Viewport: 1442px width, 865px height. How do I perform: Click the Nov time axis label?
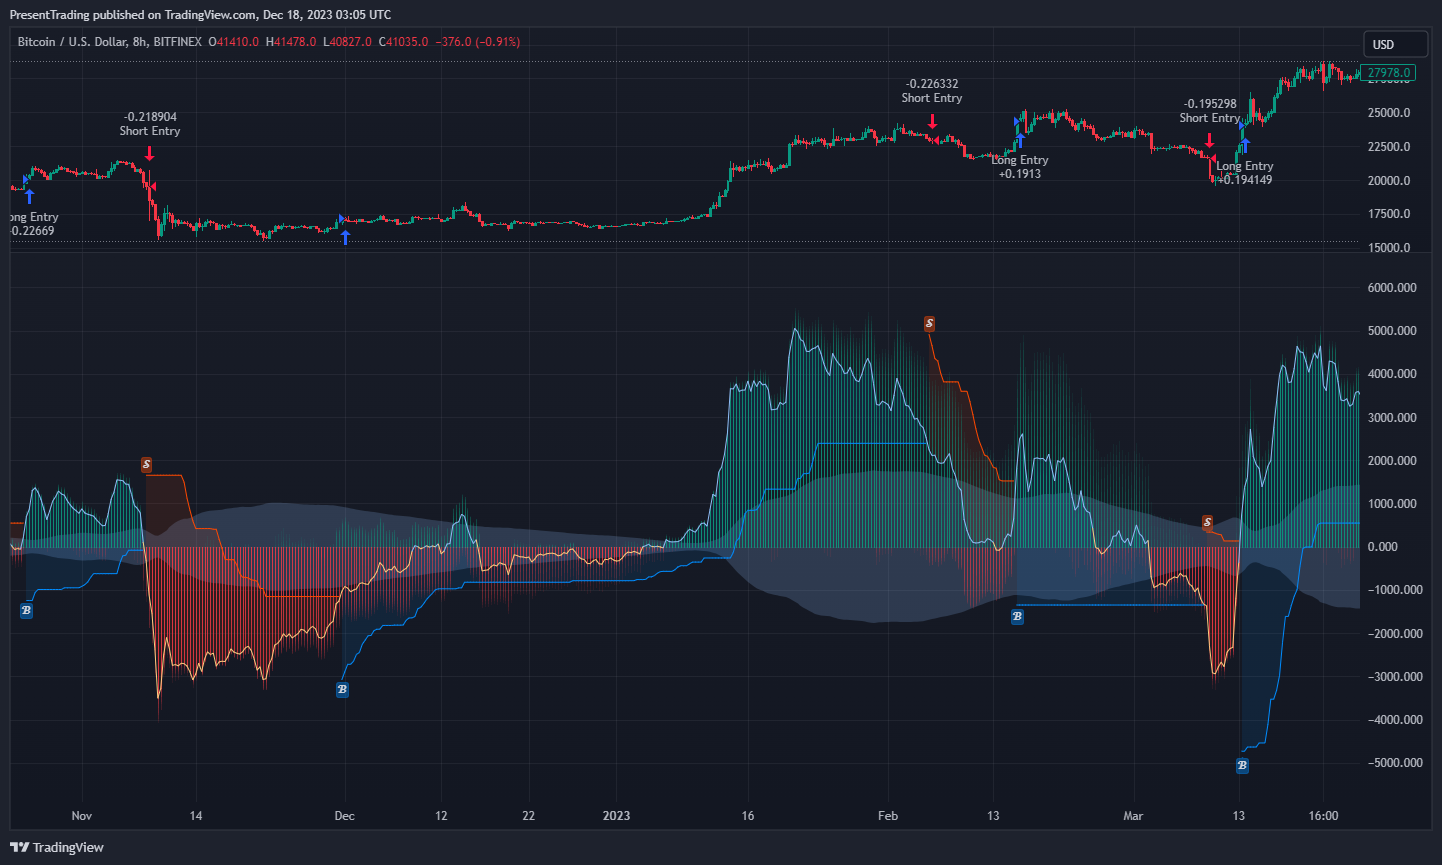(82, 816)
